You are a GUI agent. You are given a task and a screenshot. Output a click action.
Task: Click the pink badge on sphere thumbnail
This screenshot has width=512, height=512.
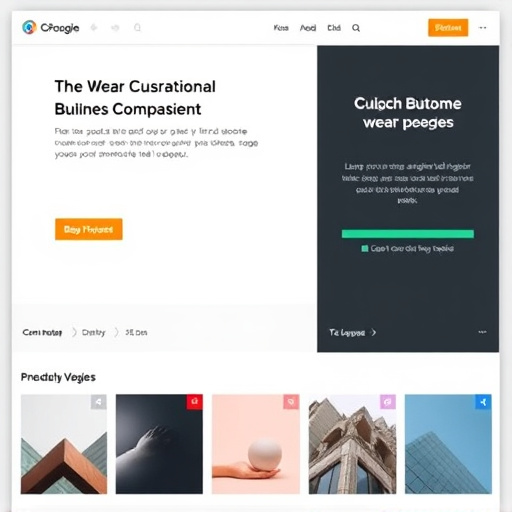pos(291,402)
